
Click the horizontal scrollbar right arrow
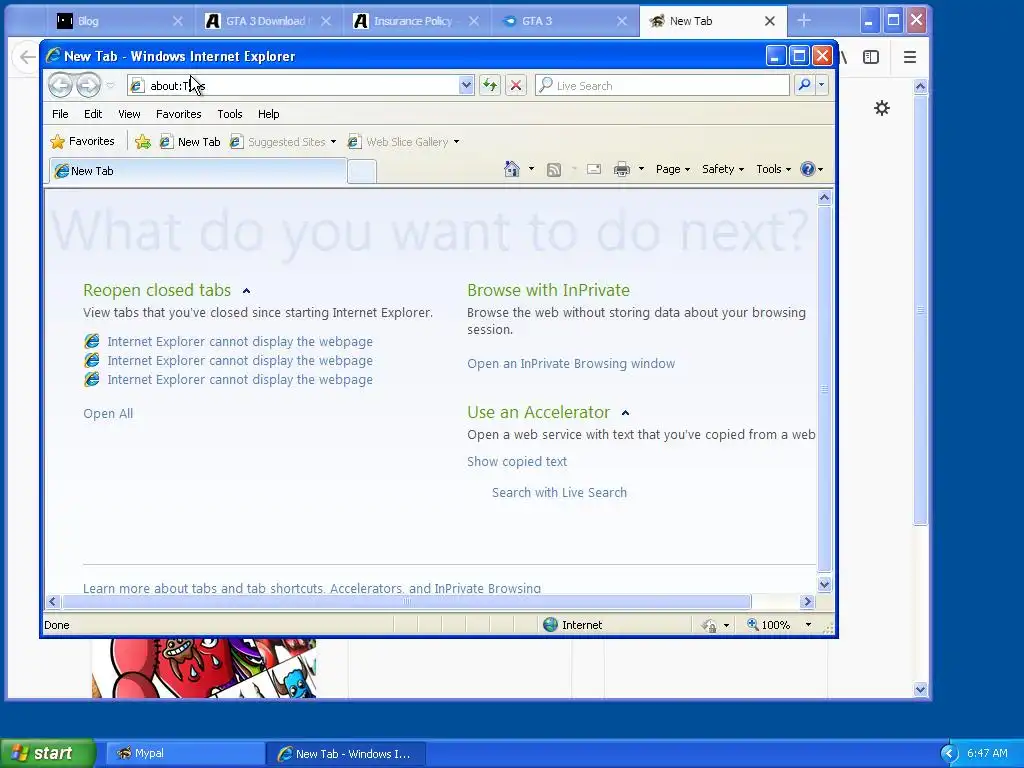coord(807,601)
